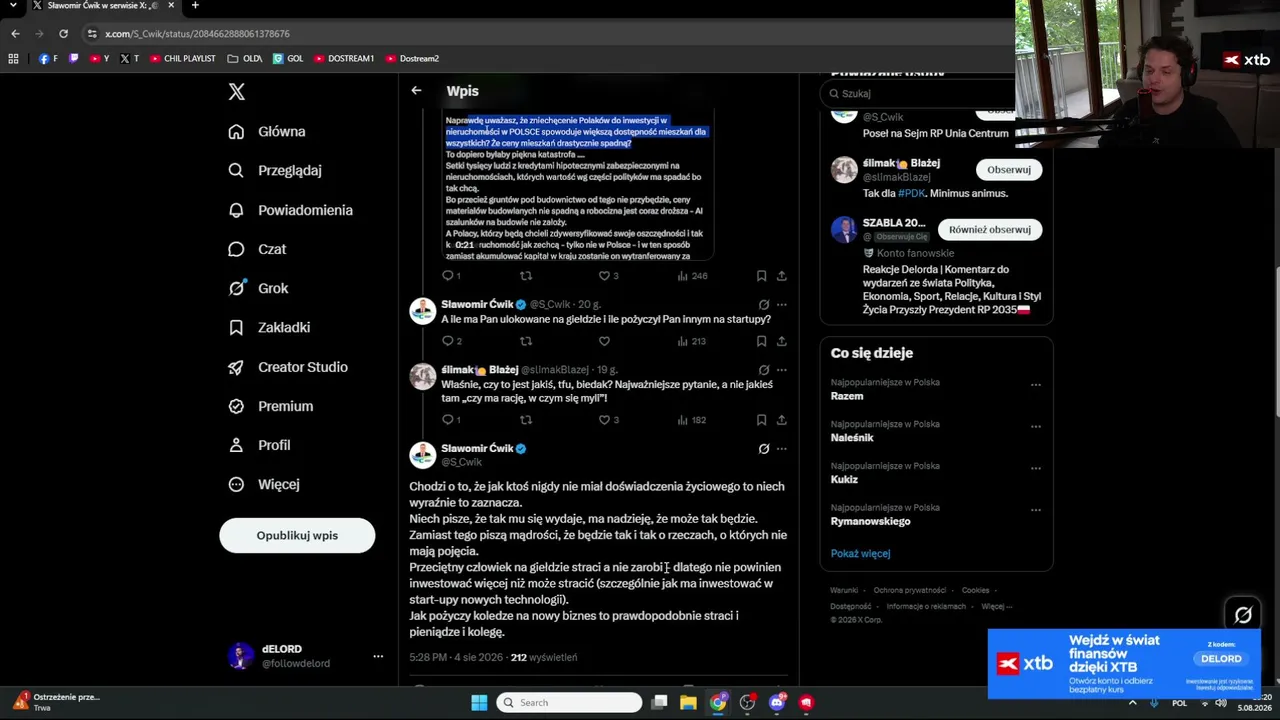Screen dimensions: 1280x720
Task: Bookmark the post with 213 views
Action: click(x=761, y=341)
